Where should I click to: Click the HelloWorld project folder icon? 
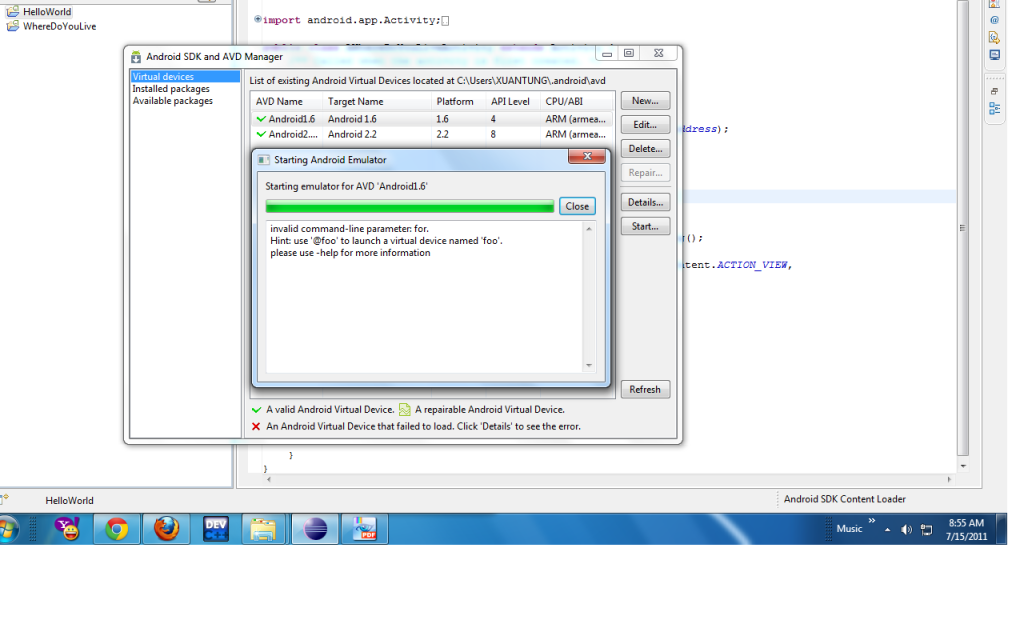pos(12,11)
